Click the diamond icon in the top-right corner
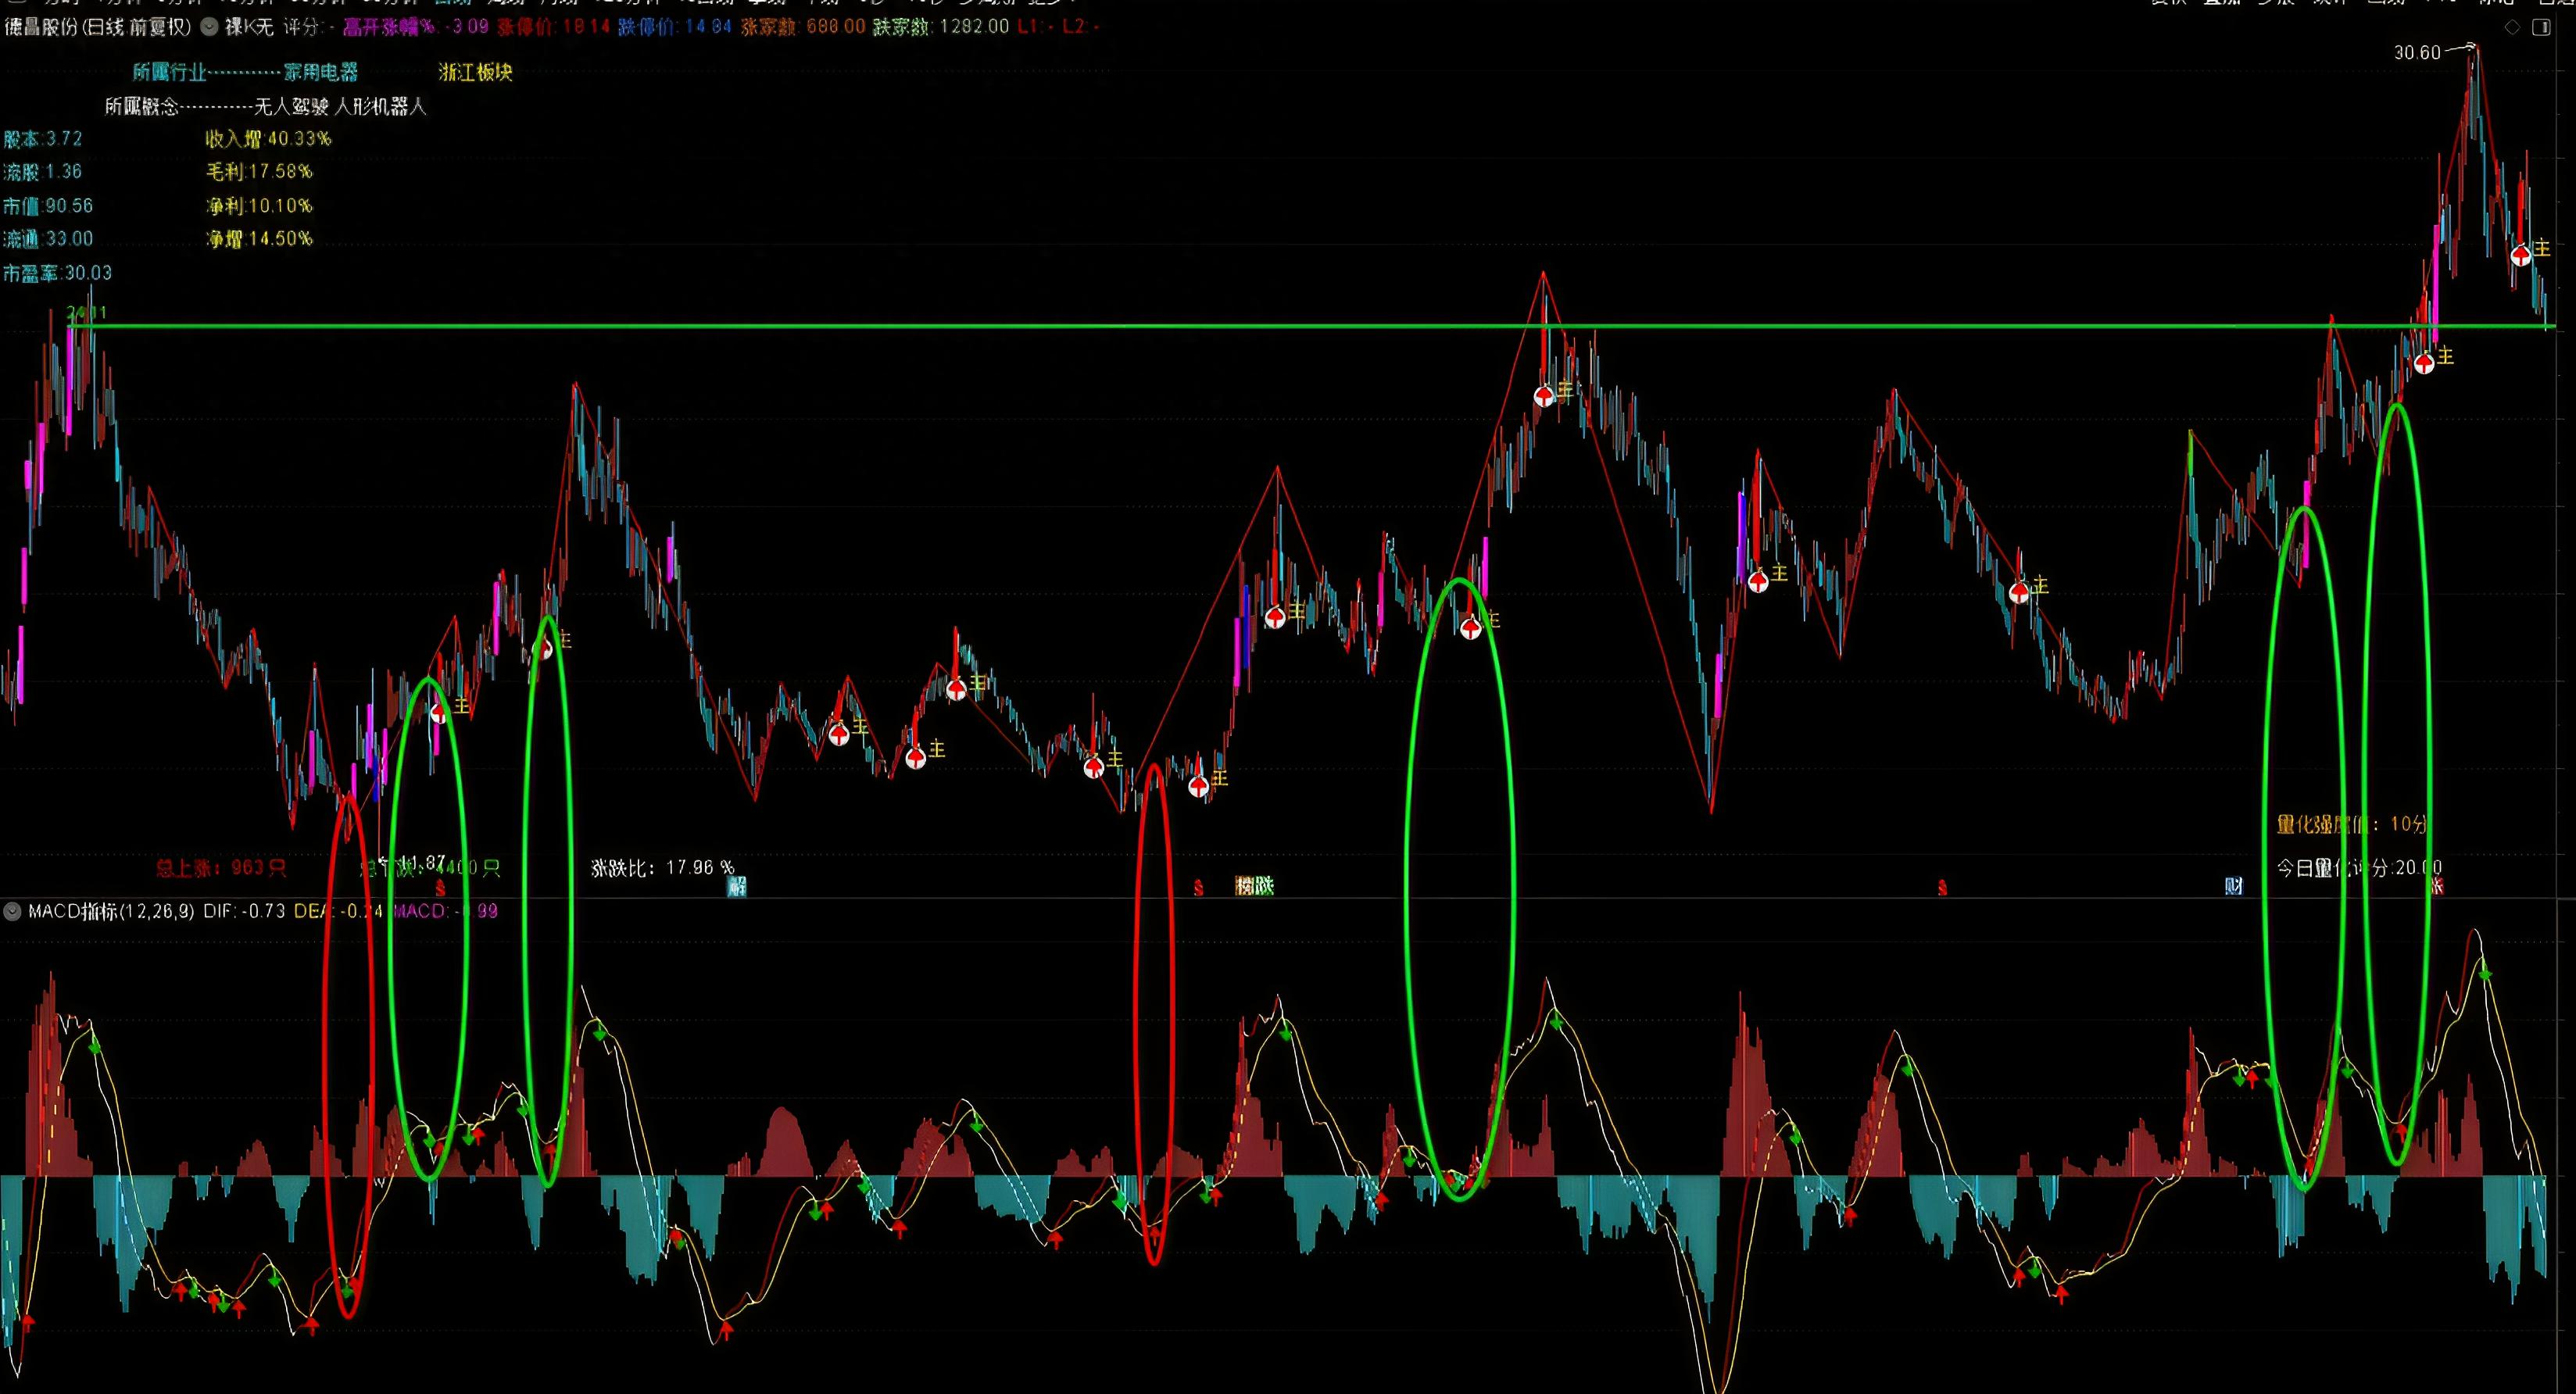Screen dimensions: 2576x1394 2513,28
